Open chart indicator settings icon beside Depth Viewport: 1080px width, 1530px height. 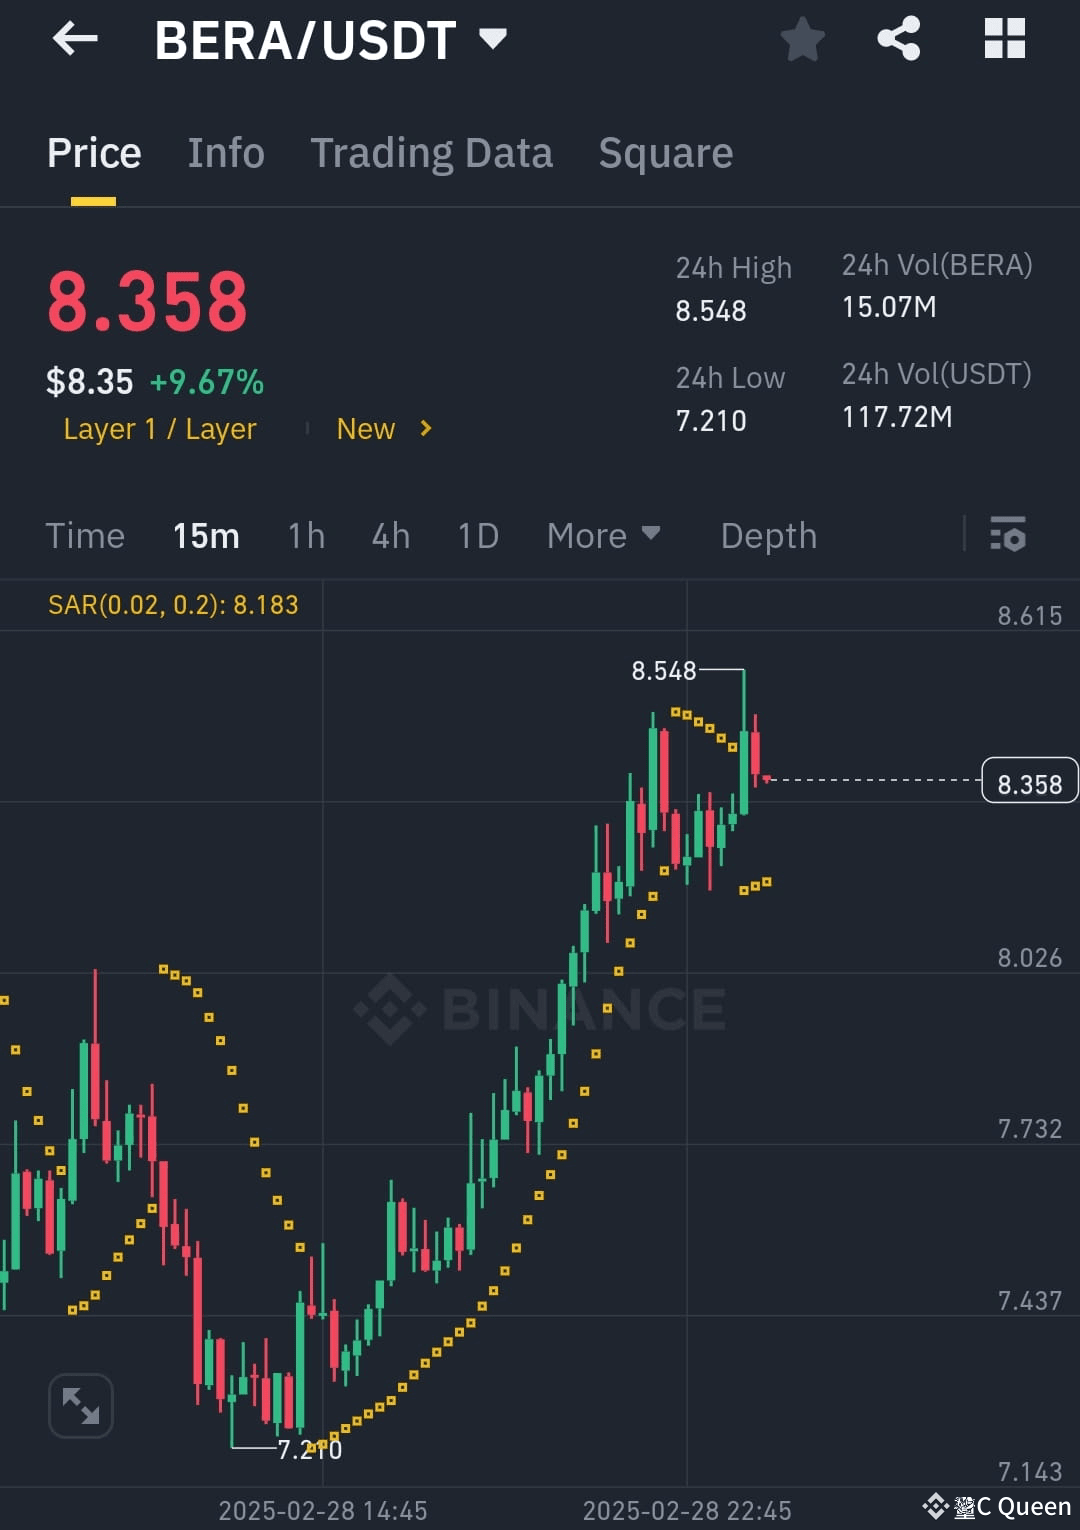(1009, 536)
